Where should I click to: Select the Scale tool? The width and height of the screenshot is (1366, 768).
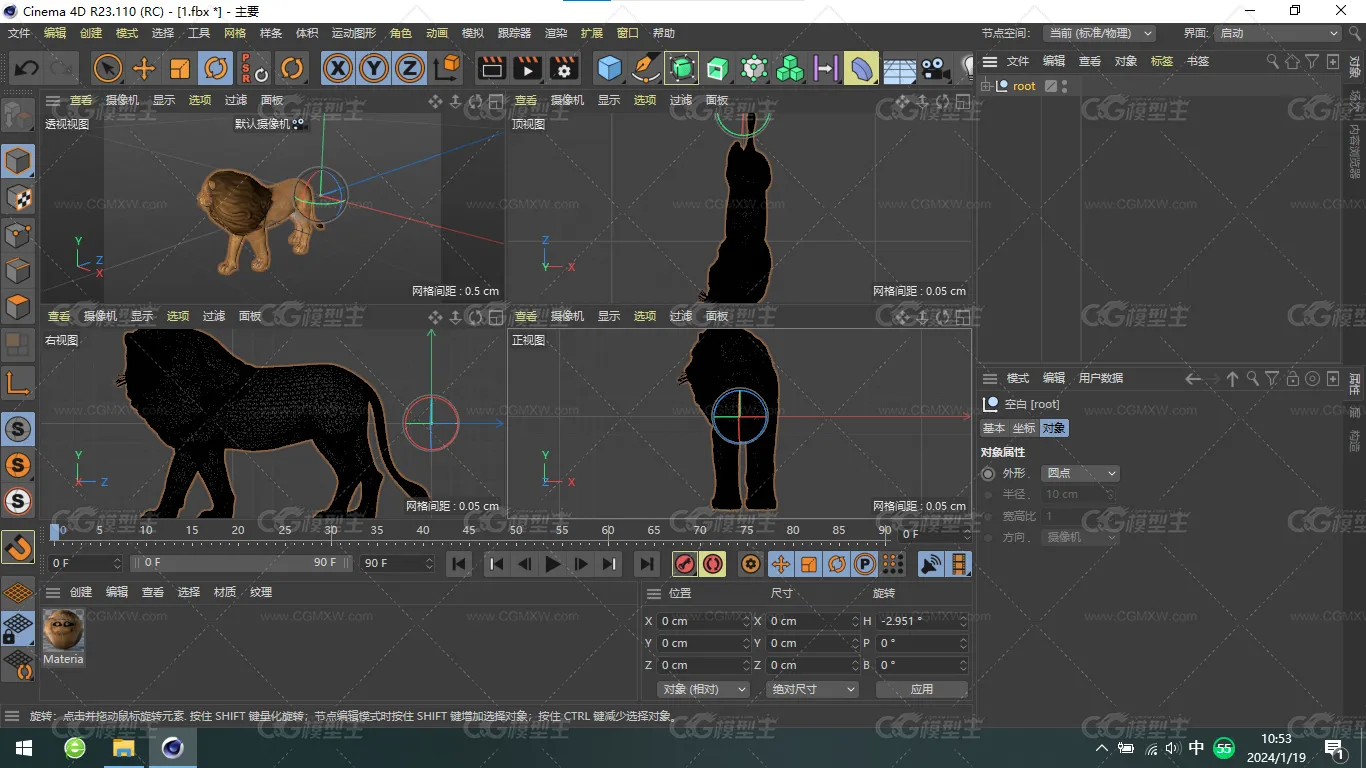pyautogui.click(x=180, y=68)
